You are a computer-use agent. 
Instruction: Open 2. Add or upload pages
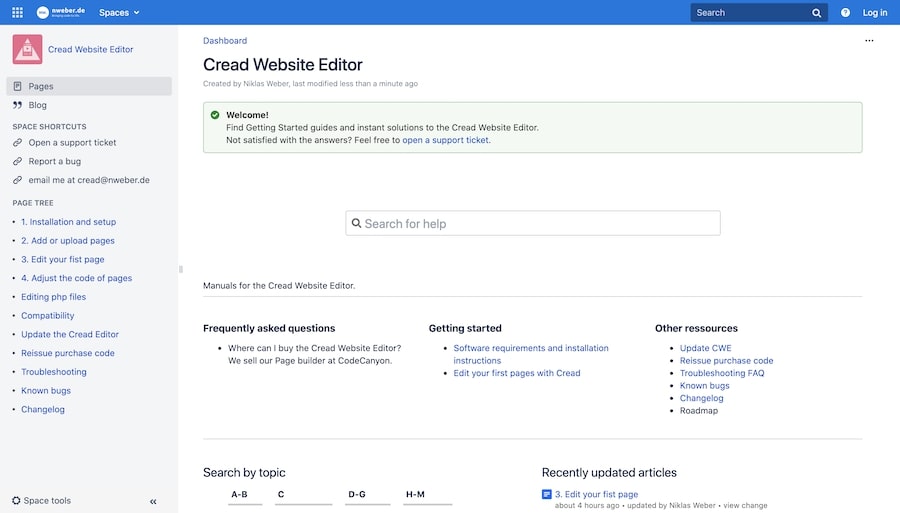click(x=68, y=240)
